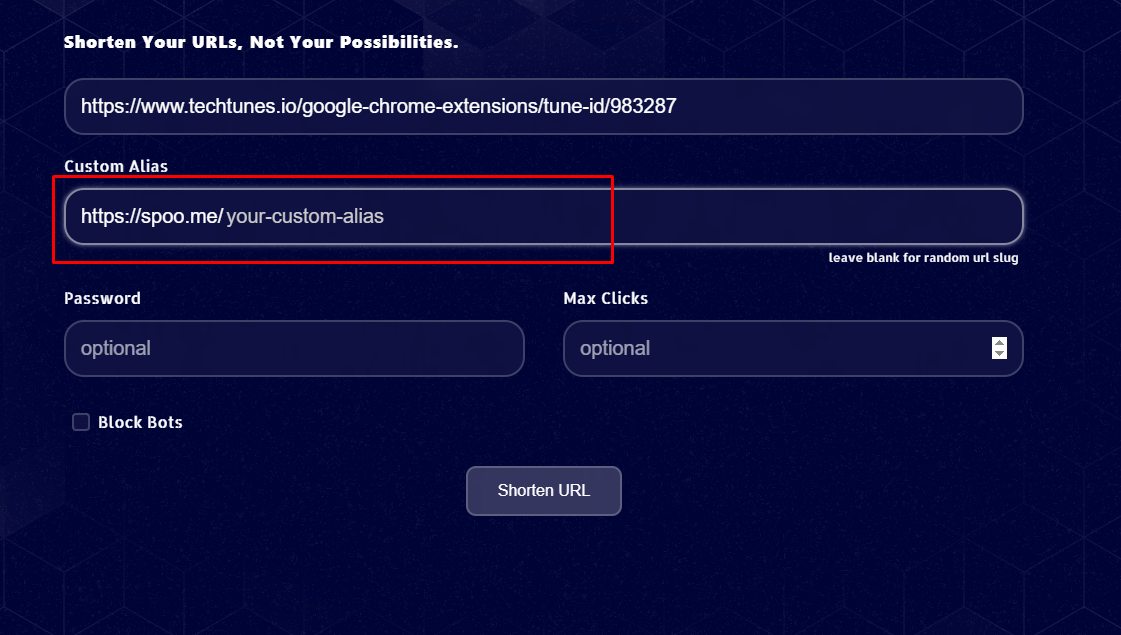Focus the Max Clicks input
This screenshot has height=635, width=1121.
pyautogui.click(x=780, y=348)
